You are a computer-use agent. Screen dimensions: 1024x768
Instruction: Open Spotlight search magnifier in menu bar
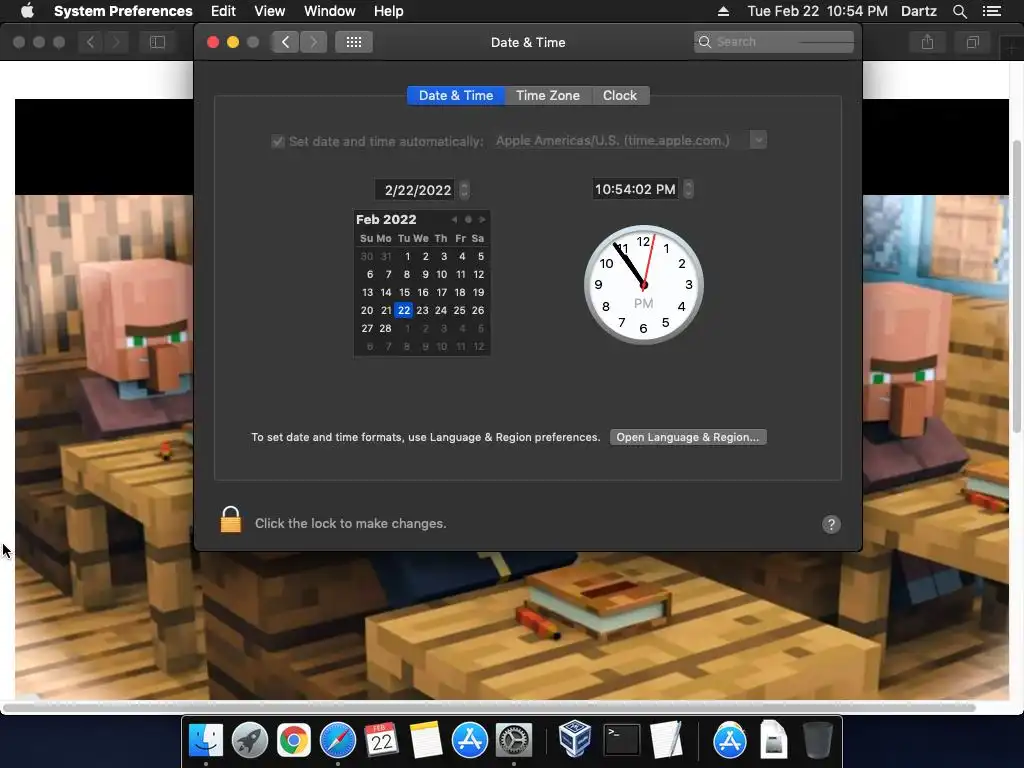tap(959, 11)
